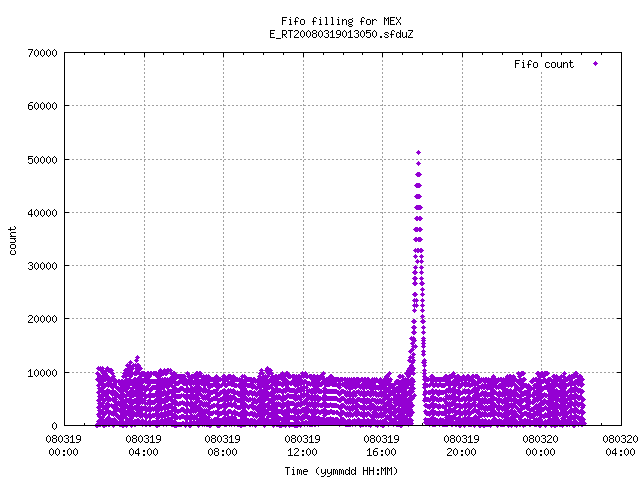
Task: Click the y-axis tick value 30000
Action: [42, 266]
